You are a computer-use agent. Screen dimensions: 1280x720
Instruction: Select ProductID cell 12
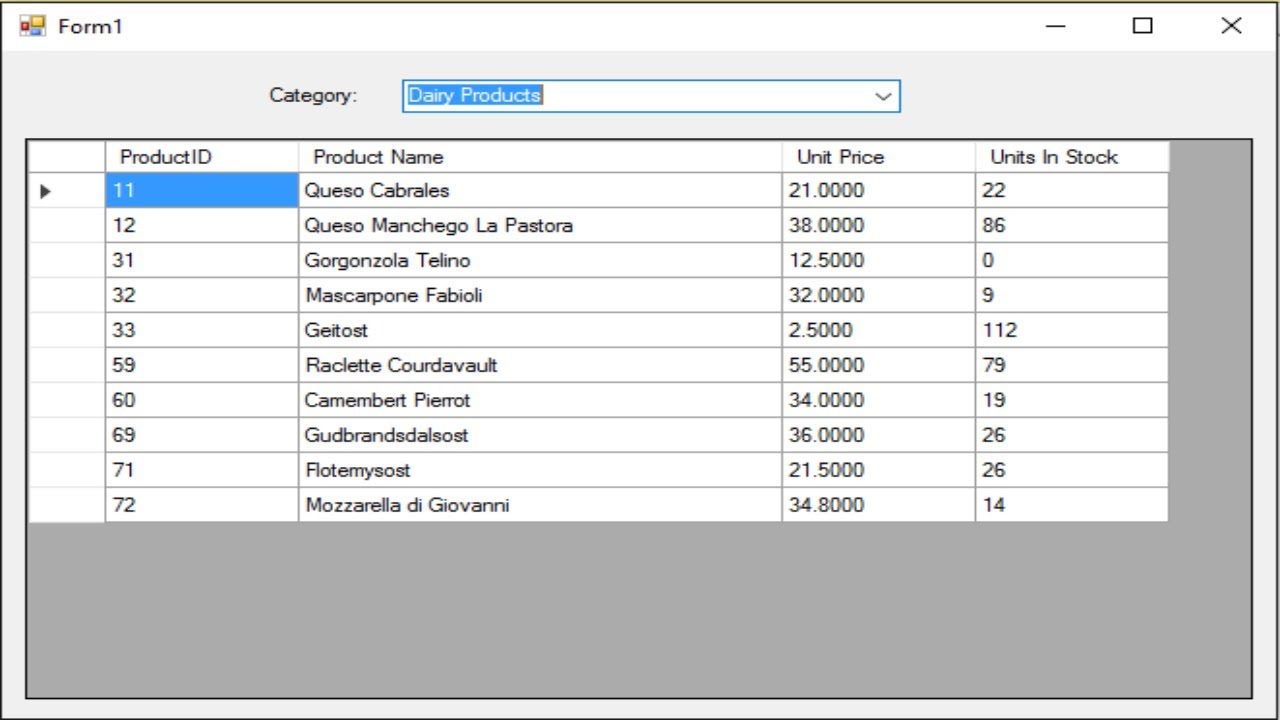tap(202, 225)
